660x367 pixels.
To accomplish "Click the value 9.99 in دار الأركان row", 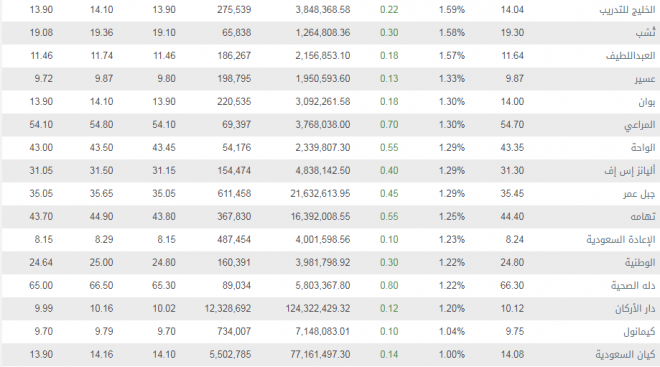I will coord(44,308).
